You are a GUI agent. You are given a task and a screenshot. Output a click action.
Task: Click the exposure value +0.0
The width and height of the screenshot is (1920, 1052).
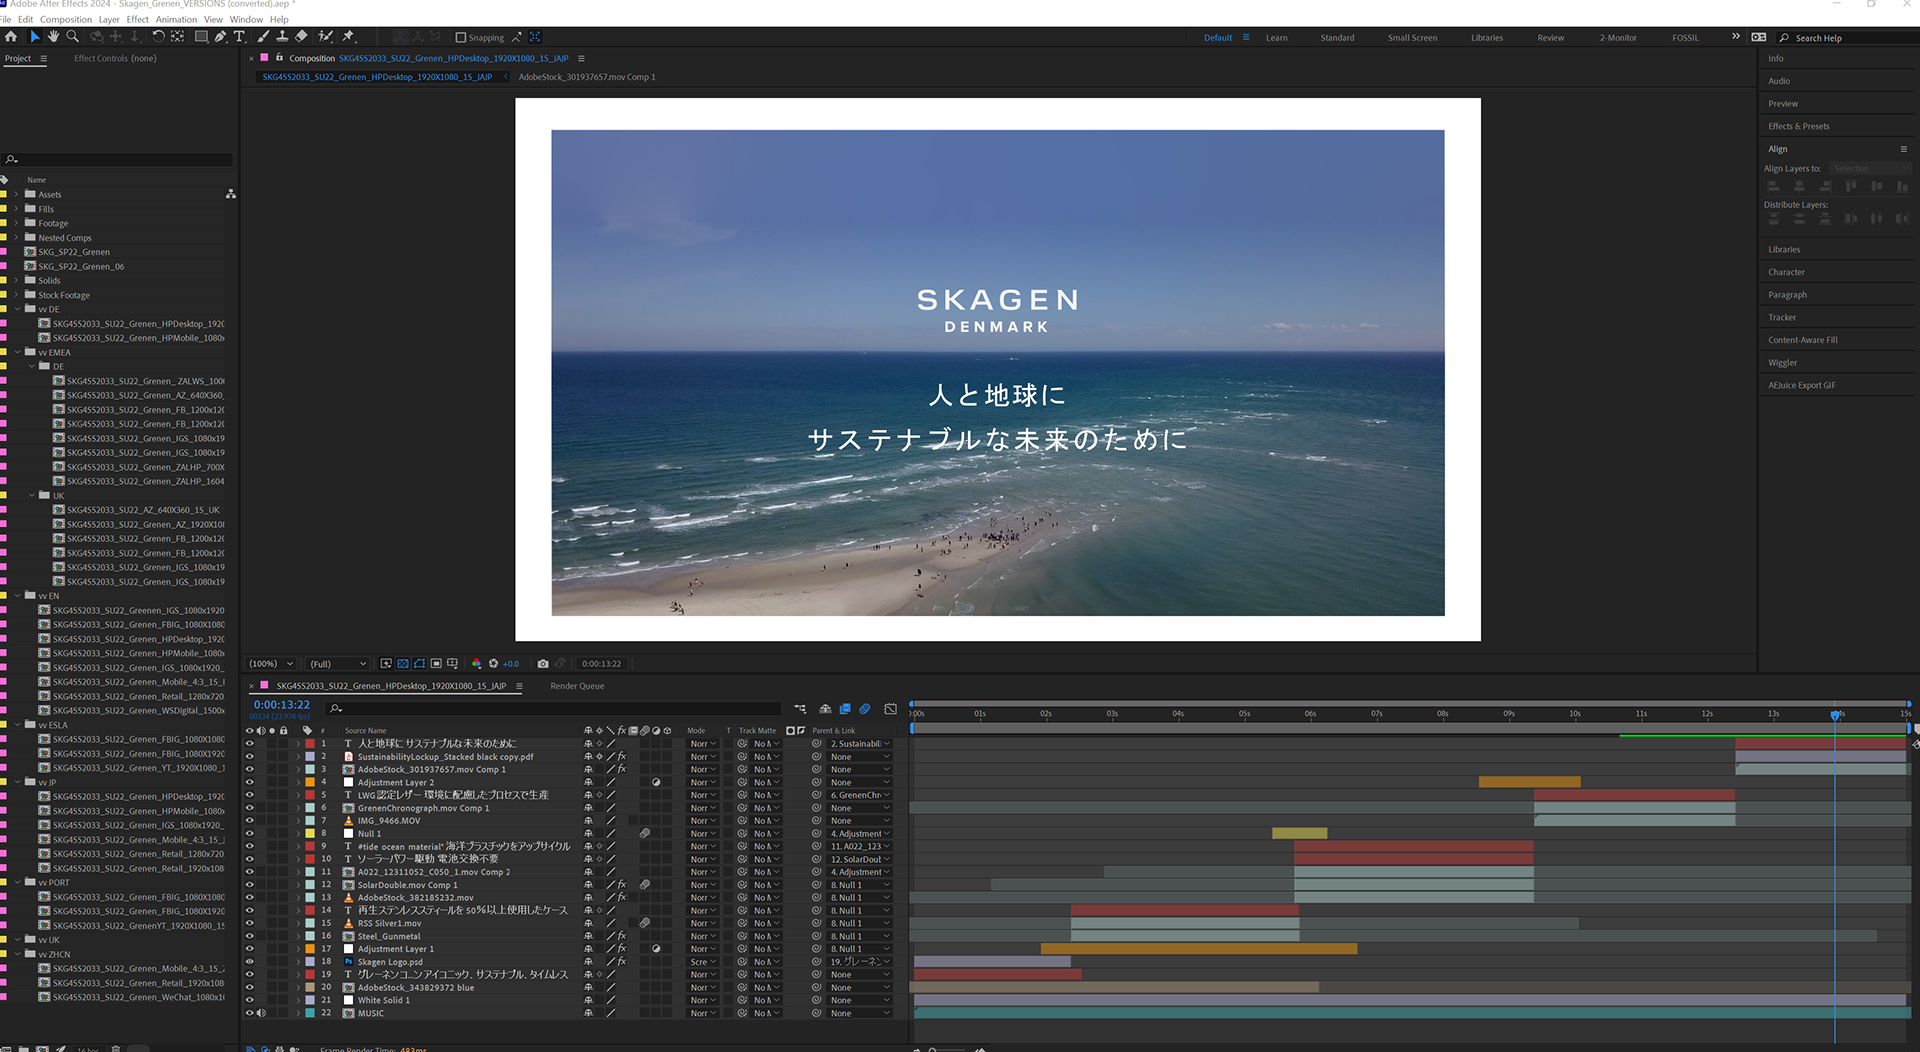(511, 664)
